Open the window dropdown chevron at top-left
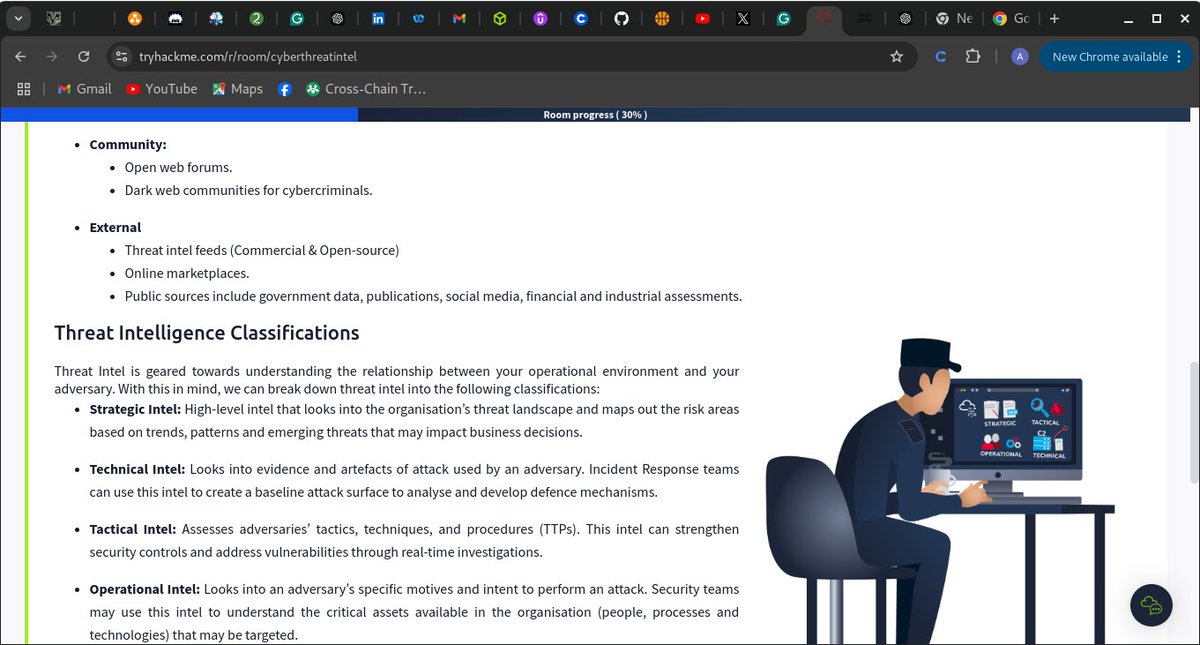 [17, 17]
